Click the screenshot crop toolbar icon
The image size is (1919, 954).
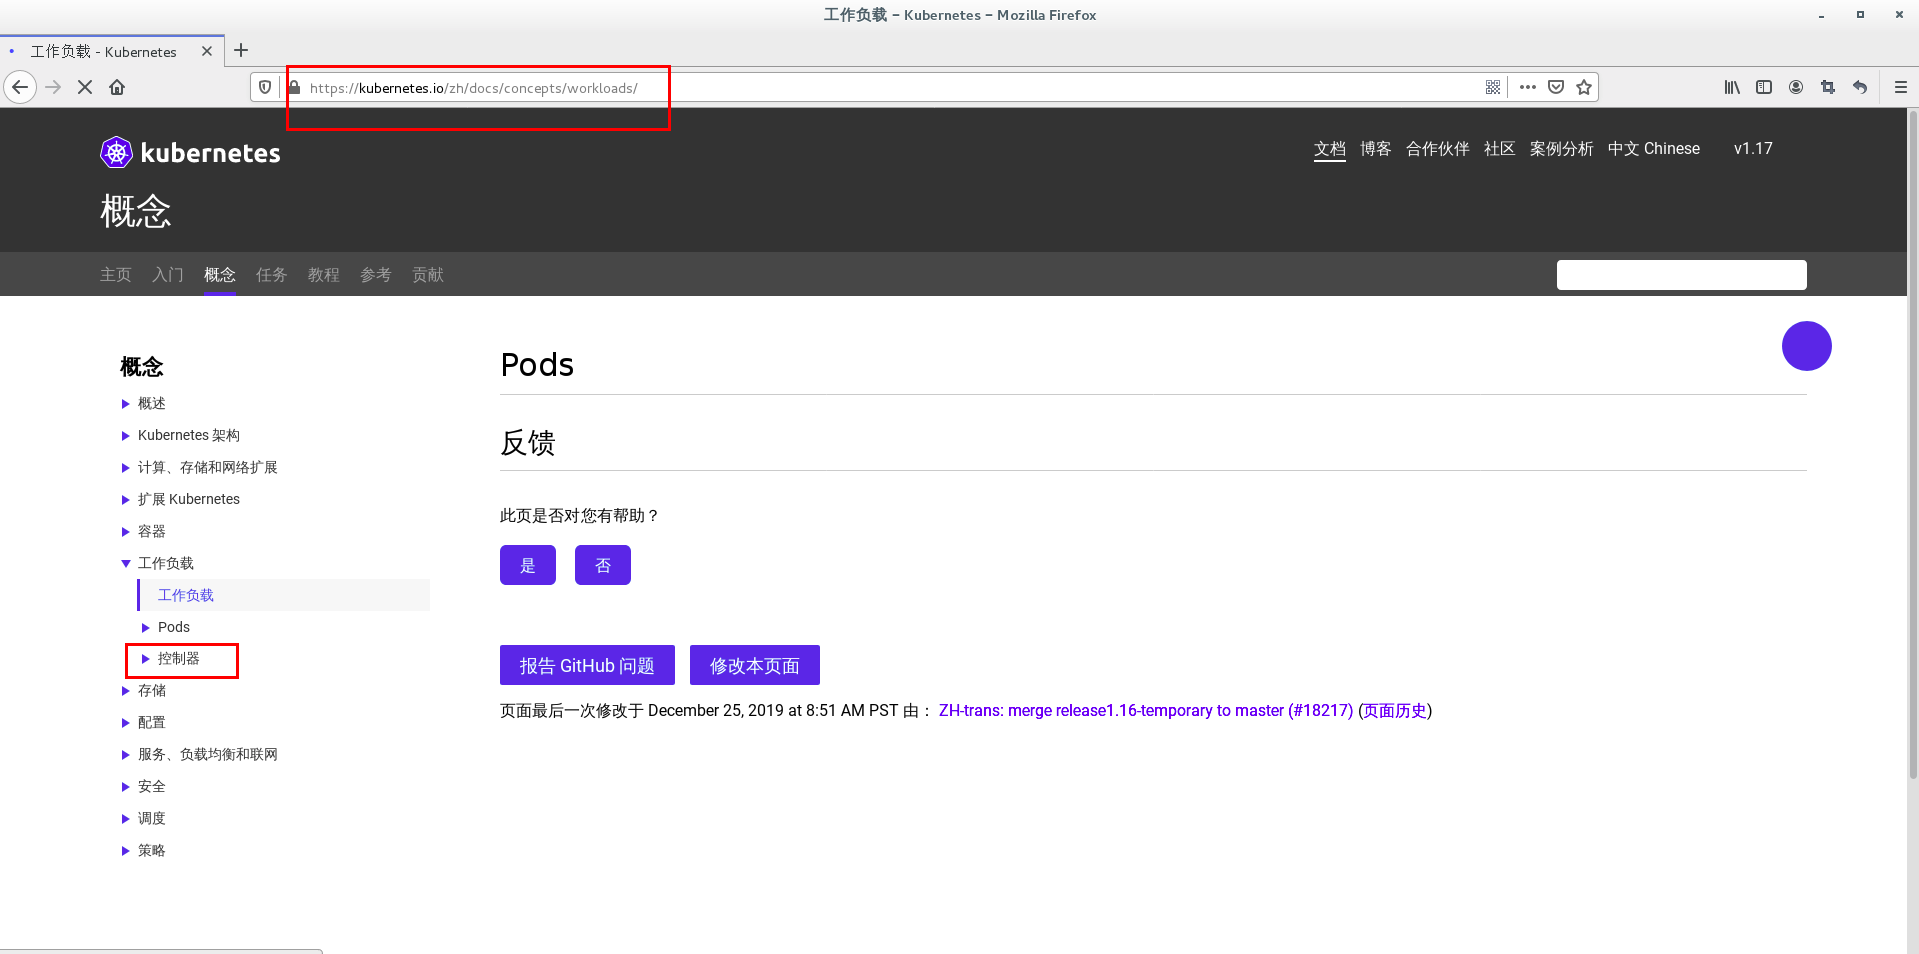coord(1828,87)
